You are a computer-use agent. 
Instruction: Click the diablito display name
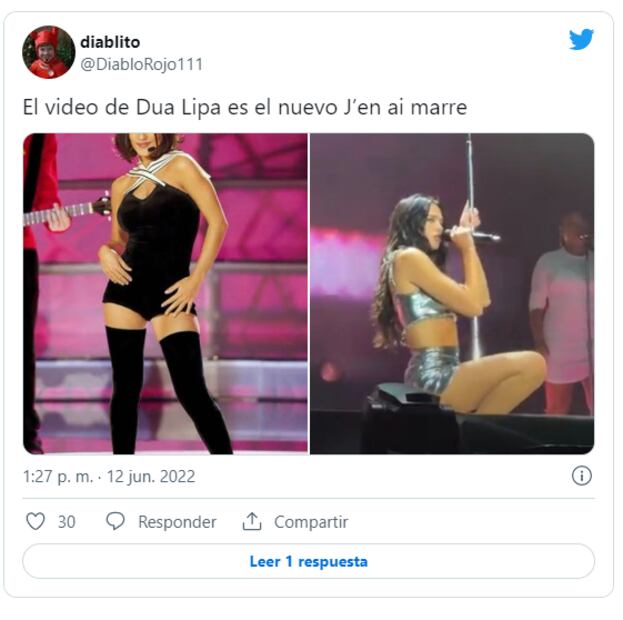[110, 42]
